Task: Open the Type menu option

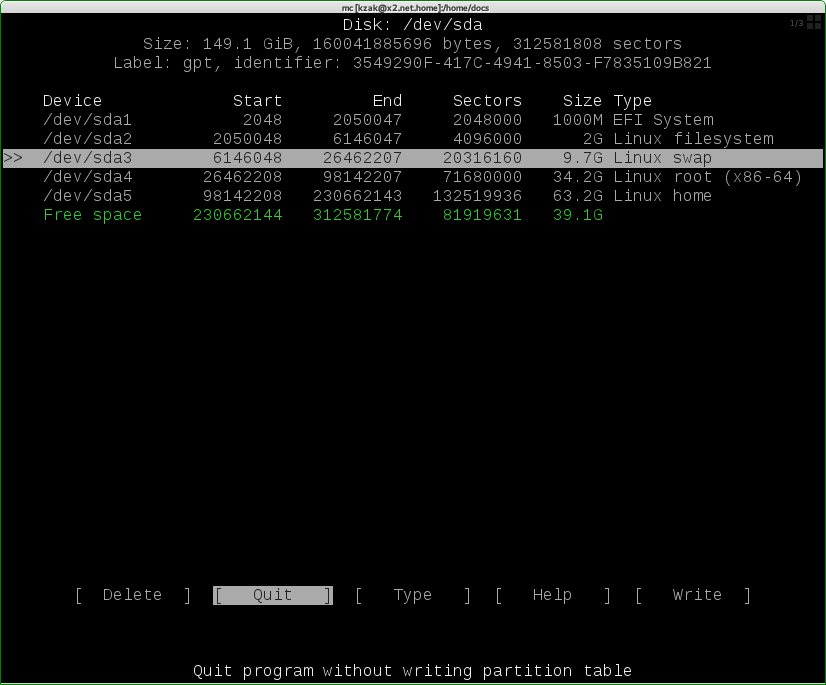Action: [412, 595]
